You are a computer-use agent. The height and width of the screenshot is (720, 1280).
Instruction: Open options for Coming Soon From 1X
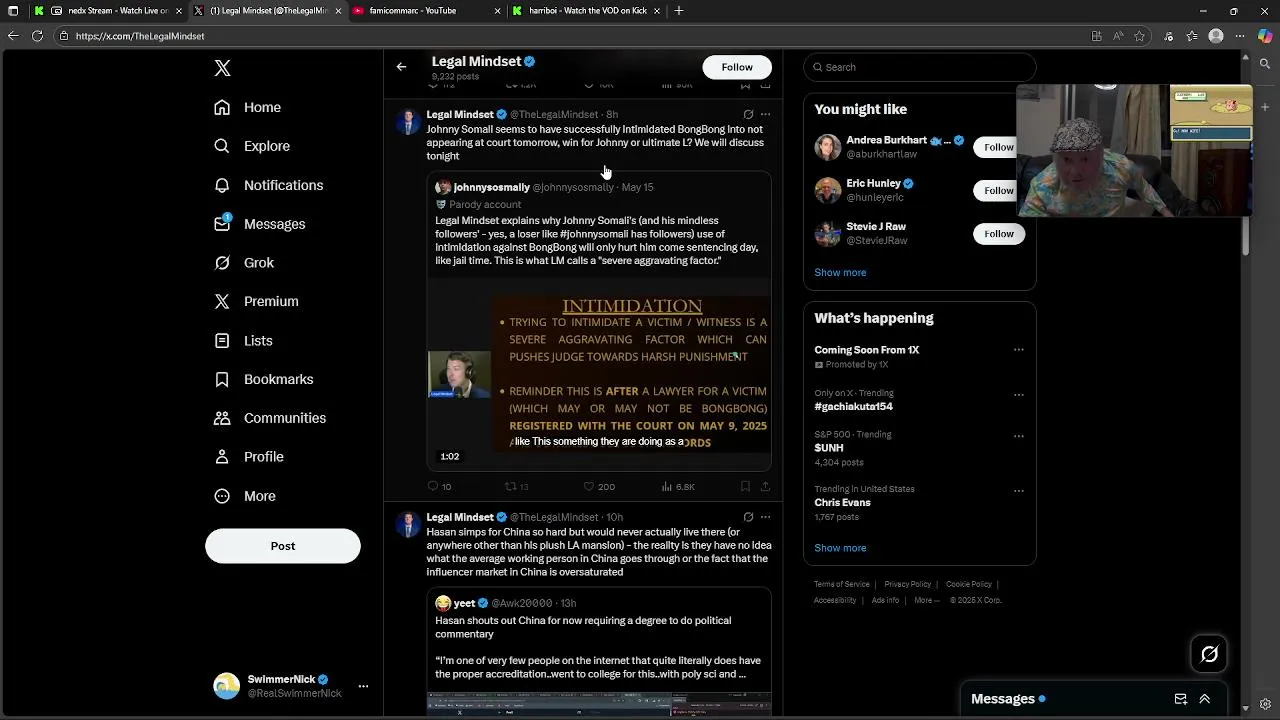pos(1018,350)
